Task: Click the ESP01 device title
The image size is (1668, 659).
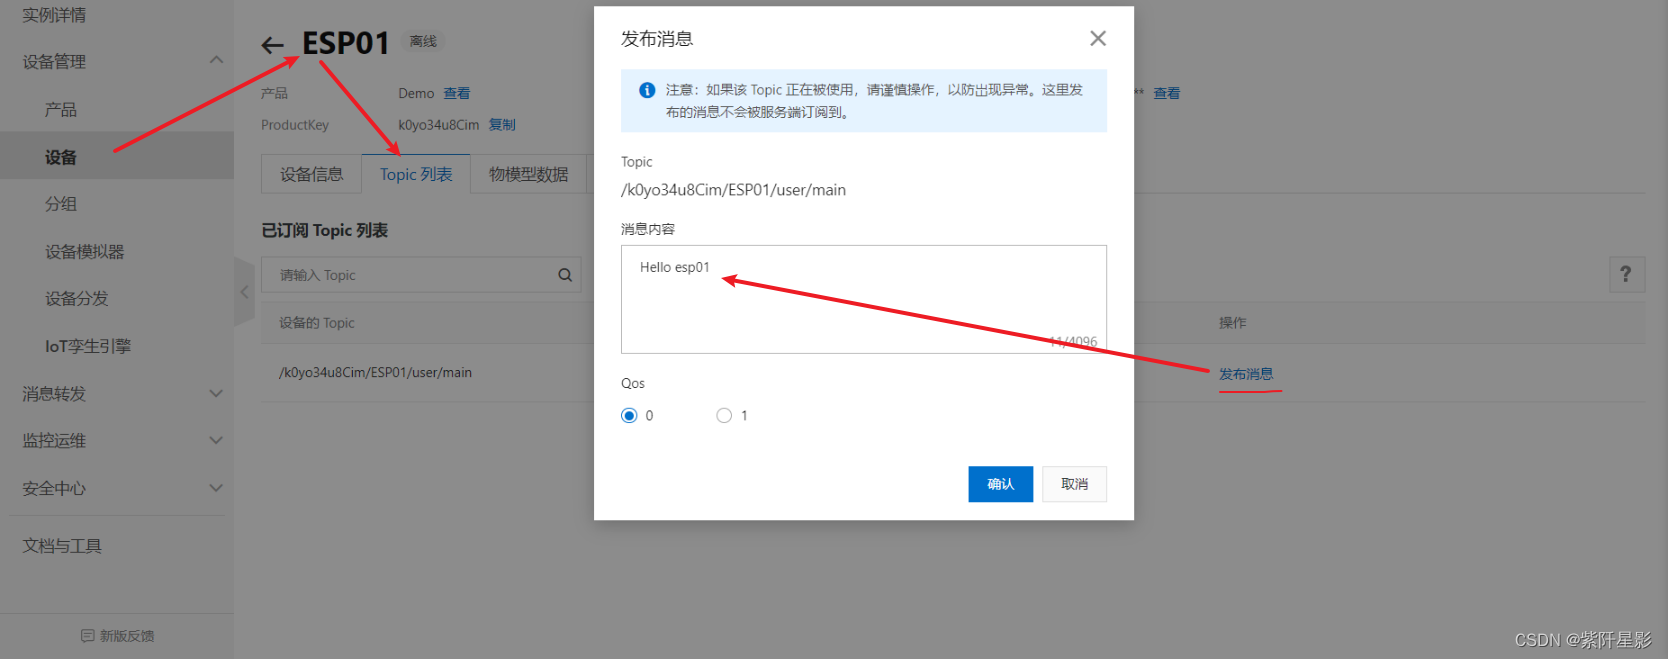Action: point(346,43)
